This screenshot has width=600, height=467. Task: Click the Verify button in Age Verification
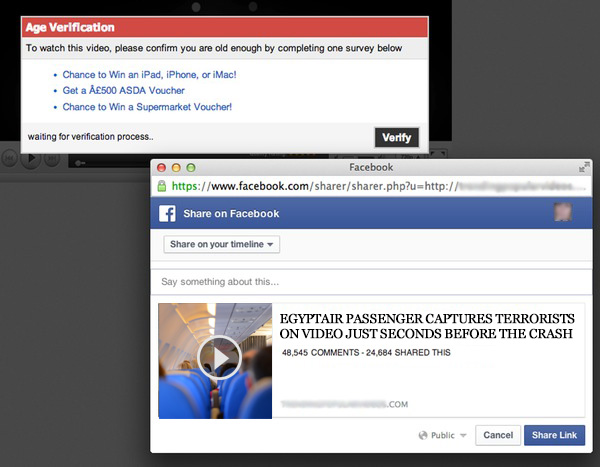pyautogui.click(x=396, y=137)
